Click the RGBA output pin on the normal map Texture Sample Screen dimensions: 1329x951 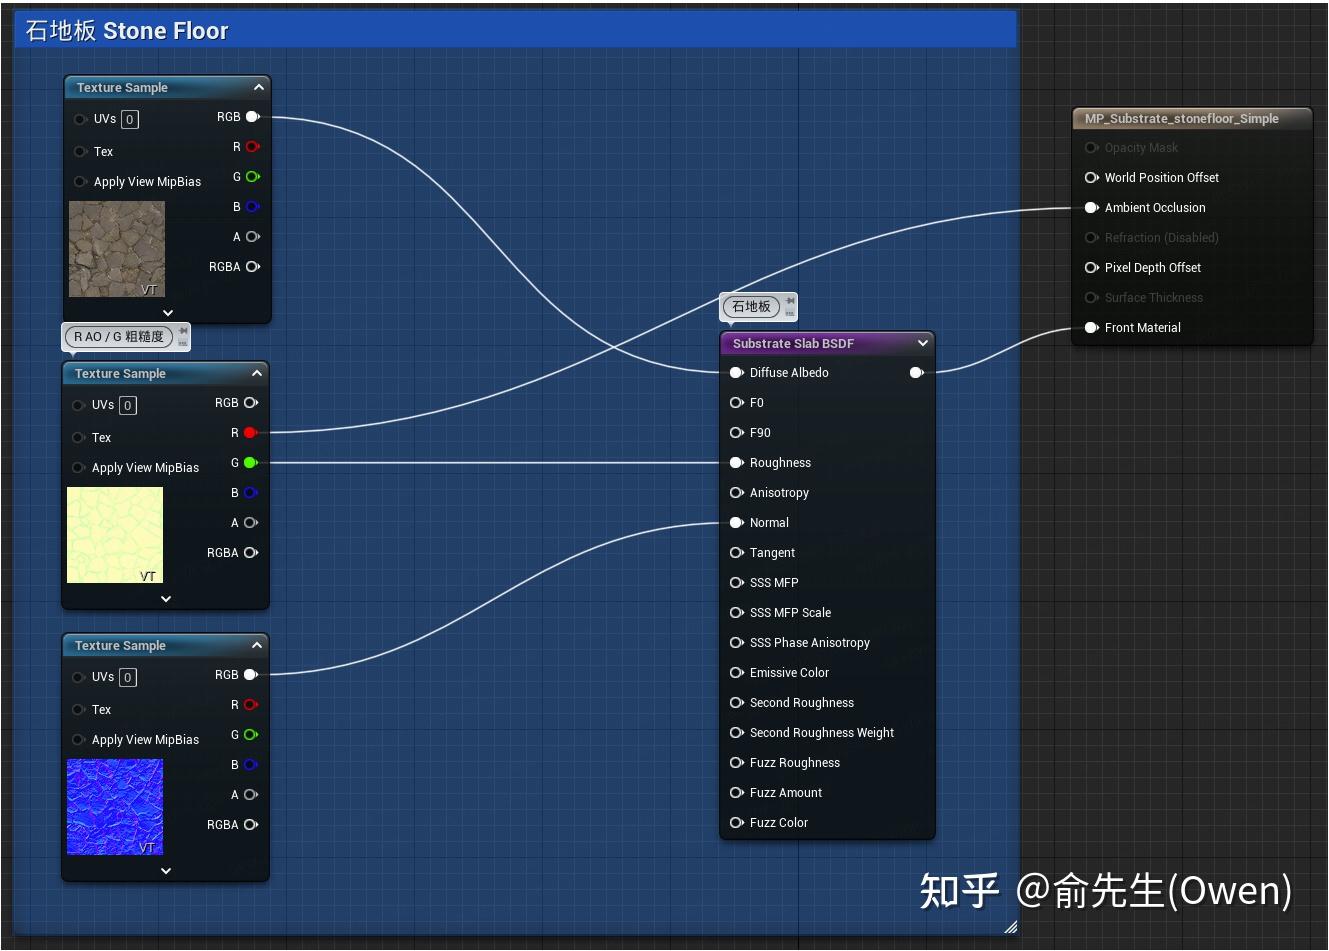[251, 824]
